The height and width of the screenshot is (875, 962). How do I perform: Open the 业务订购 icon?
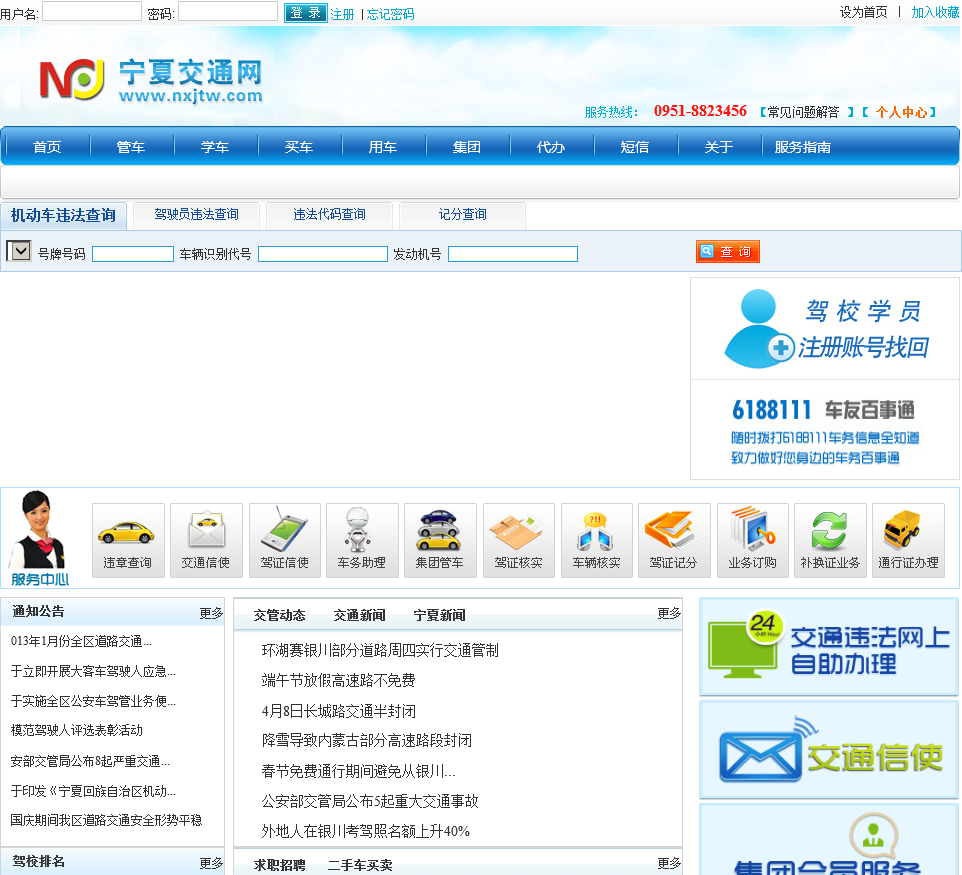[x=752, y=540]
